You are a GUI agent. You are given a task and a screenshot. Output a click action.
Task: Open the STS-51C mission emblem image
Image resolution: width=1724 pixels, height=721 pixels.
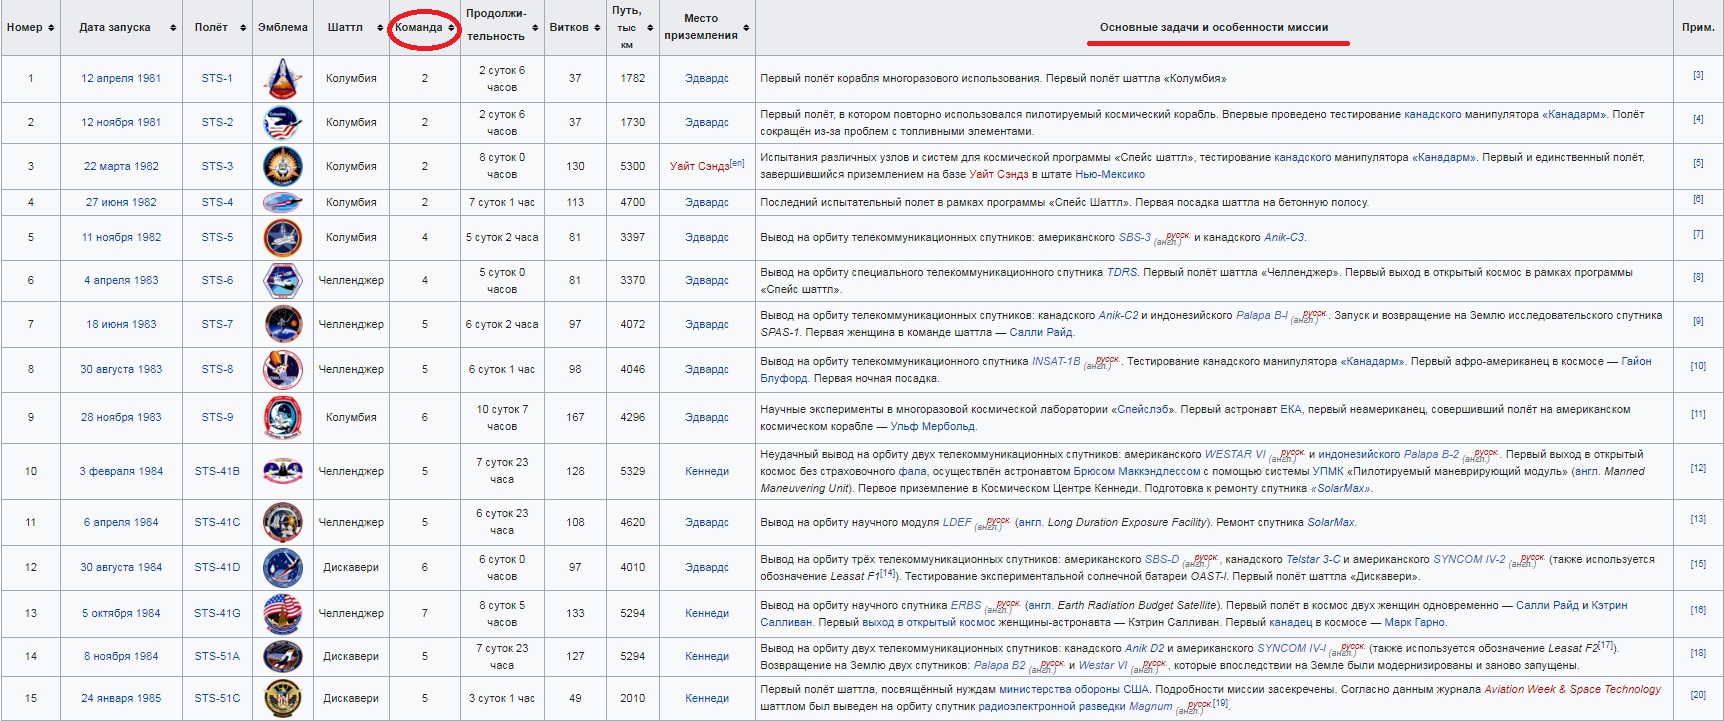pyautogui.click(x=282, y=698)
